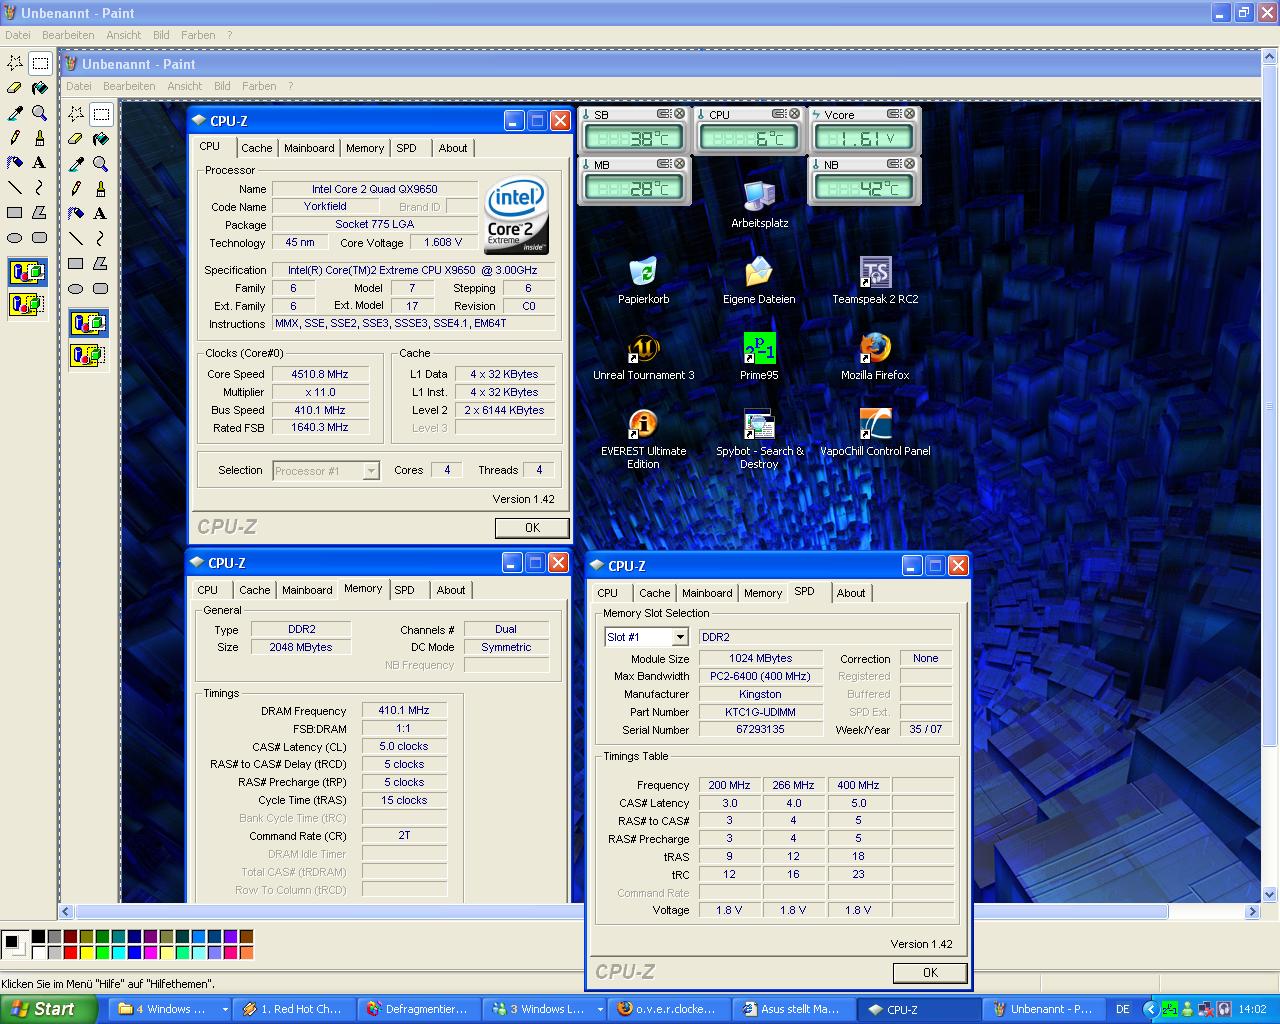Choose the Fill With Color bucket in outer Paint toolbox

pos(40,88)
